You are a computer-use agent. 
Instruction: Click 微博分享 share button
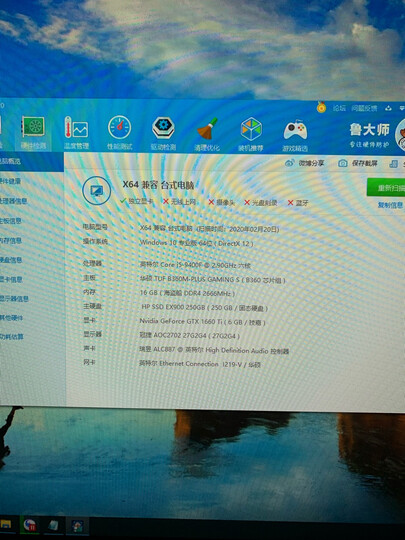pyautogui.click(x=305, y=163)
